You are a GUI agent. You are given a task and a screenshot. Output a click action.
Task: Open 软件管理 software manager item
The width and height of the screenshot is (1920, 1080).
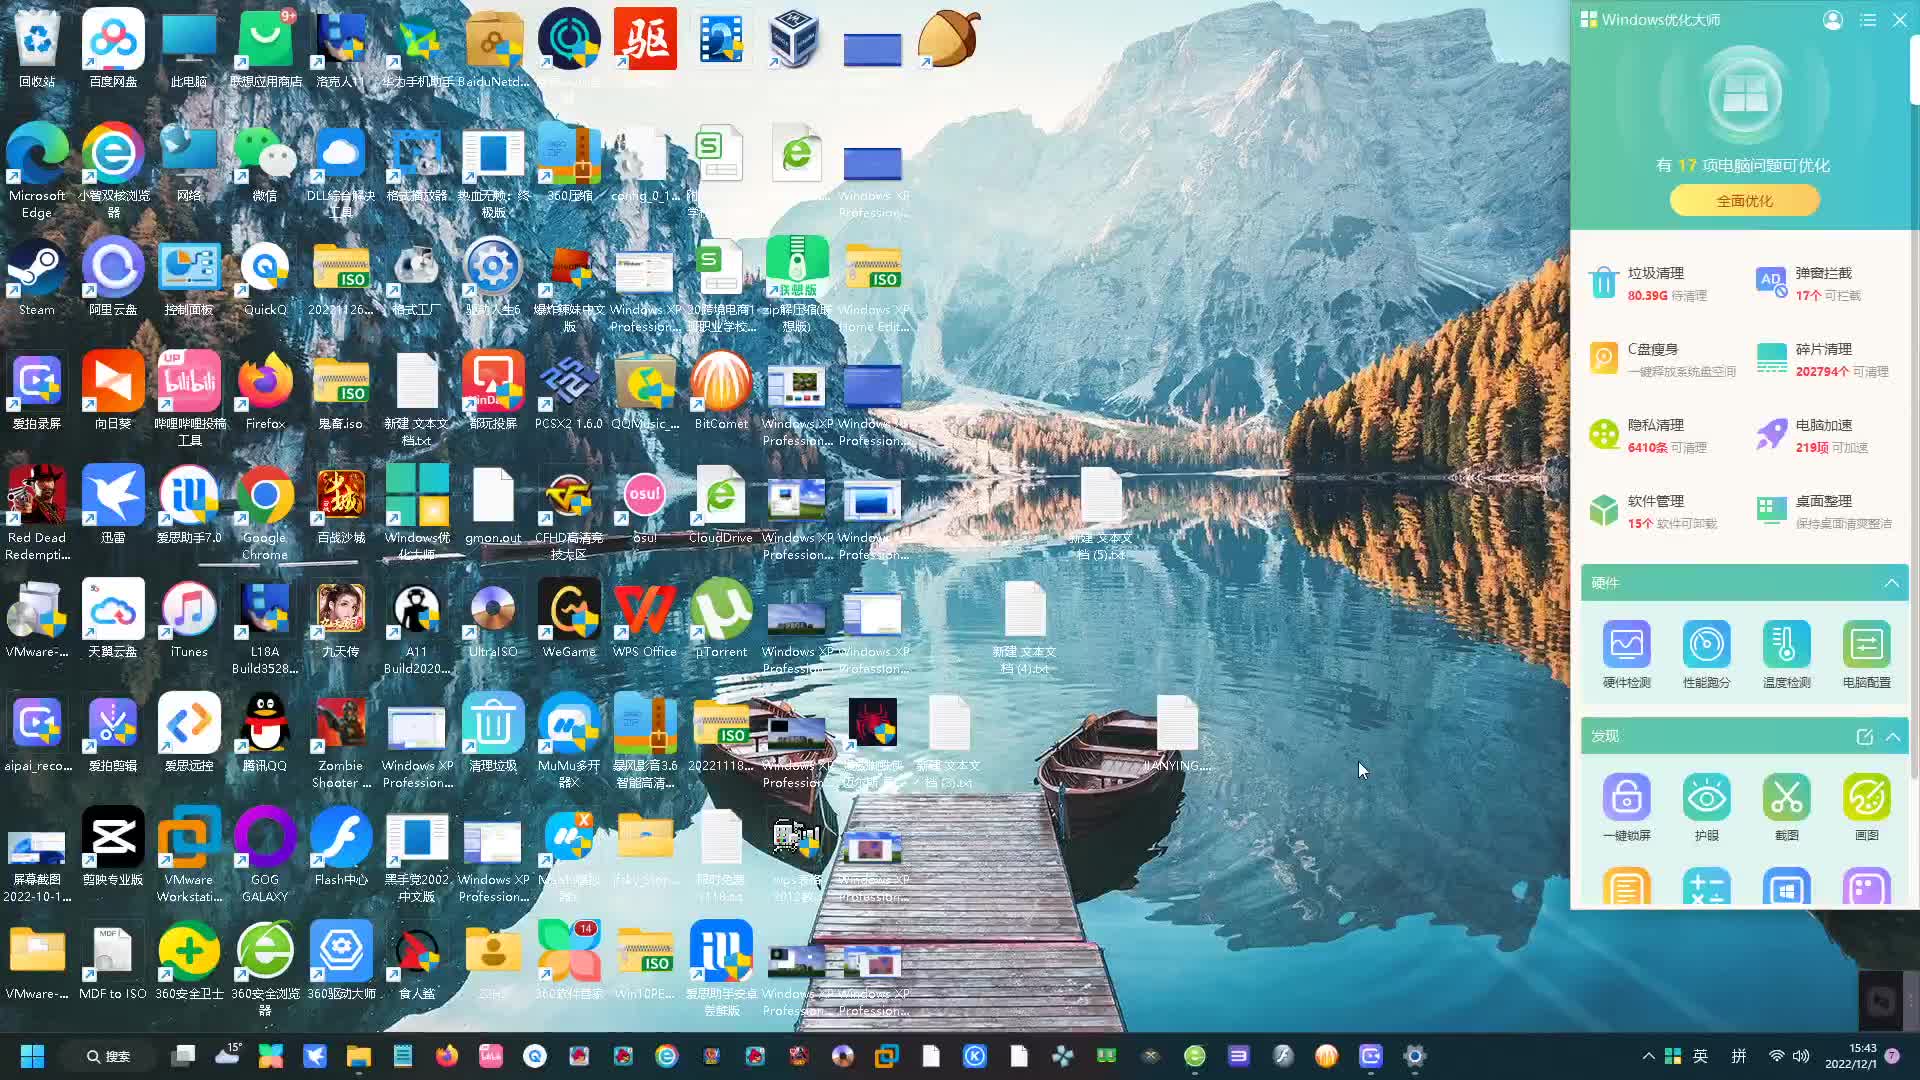[1653, 511]
